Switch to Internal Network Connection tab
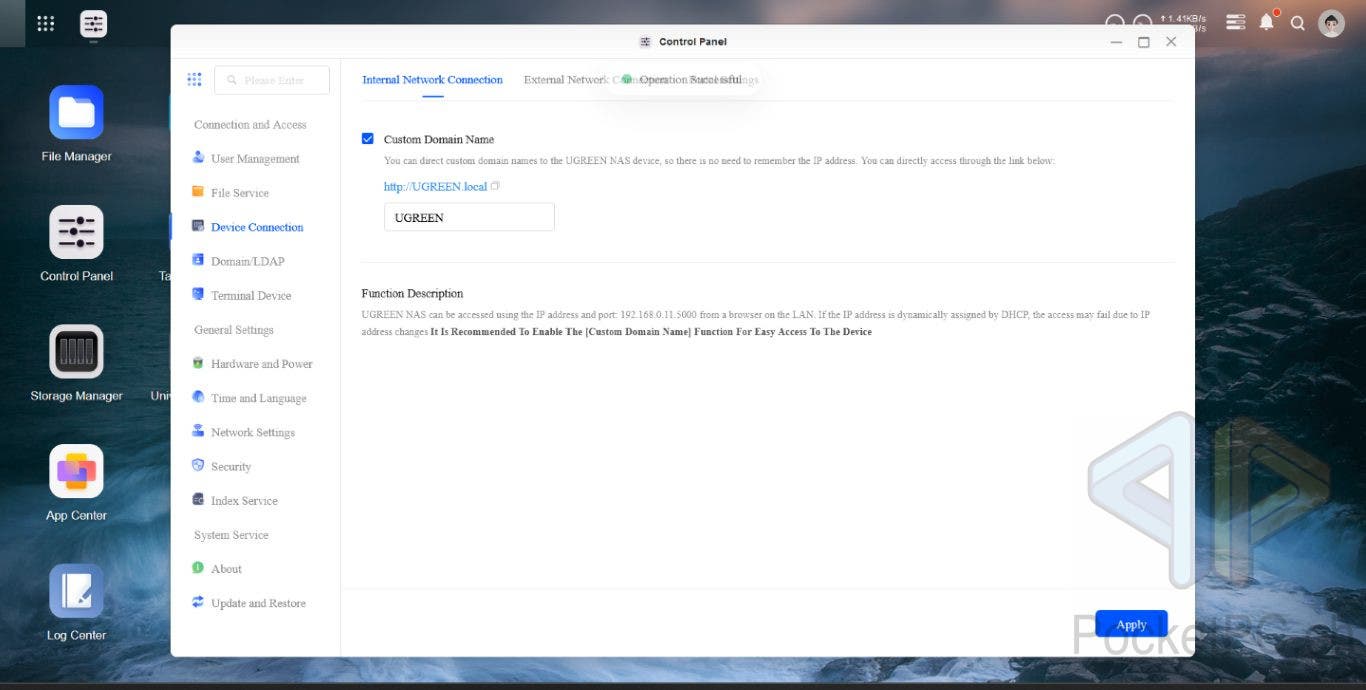 432,80
